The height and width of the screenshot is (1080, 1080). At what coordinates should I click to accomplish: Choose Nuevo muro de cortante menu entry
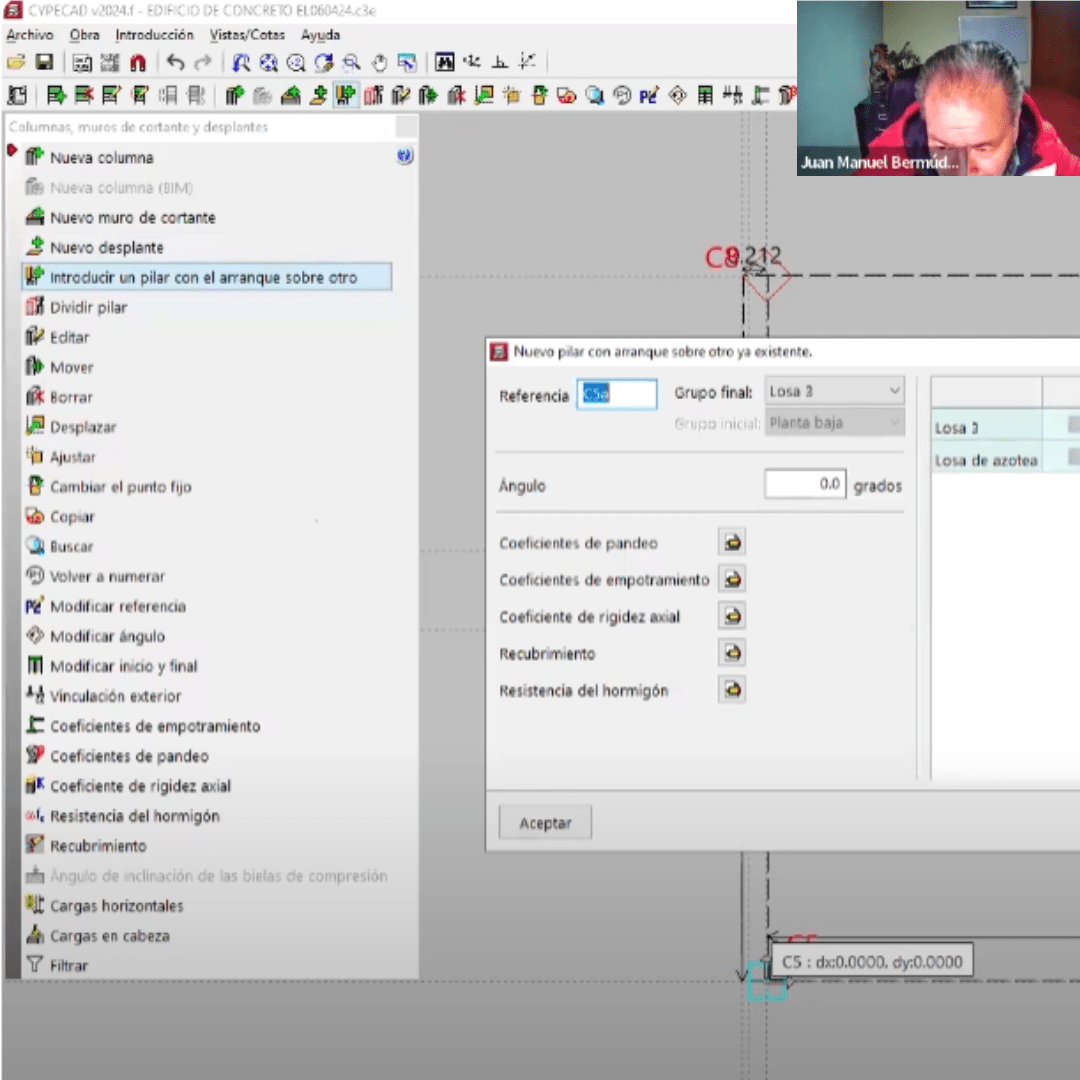coord(132,217)
